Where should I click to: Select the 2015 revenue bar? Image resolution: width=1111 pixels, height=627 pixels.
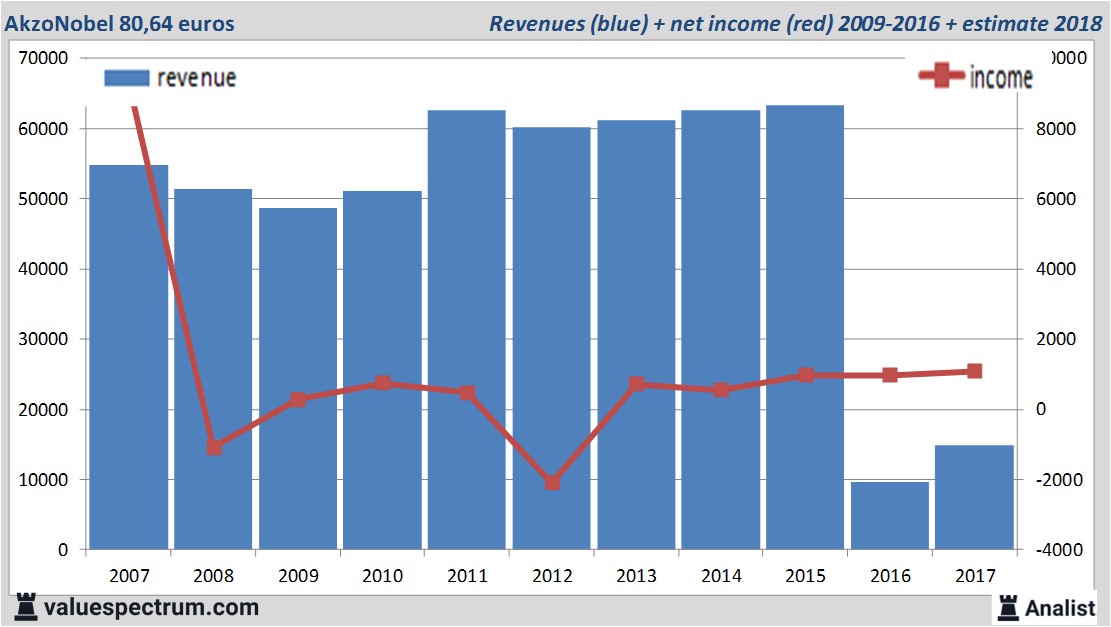[805, 327]
